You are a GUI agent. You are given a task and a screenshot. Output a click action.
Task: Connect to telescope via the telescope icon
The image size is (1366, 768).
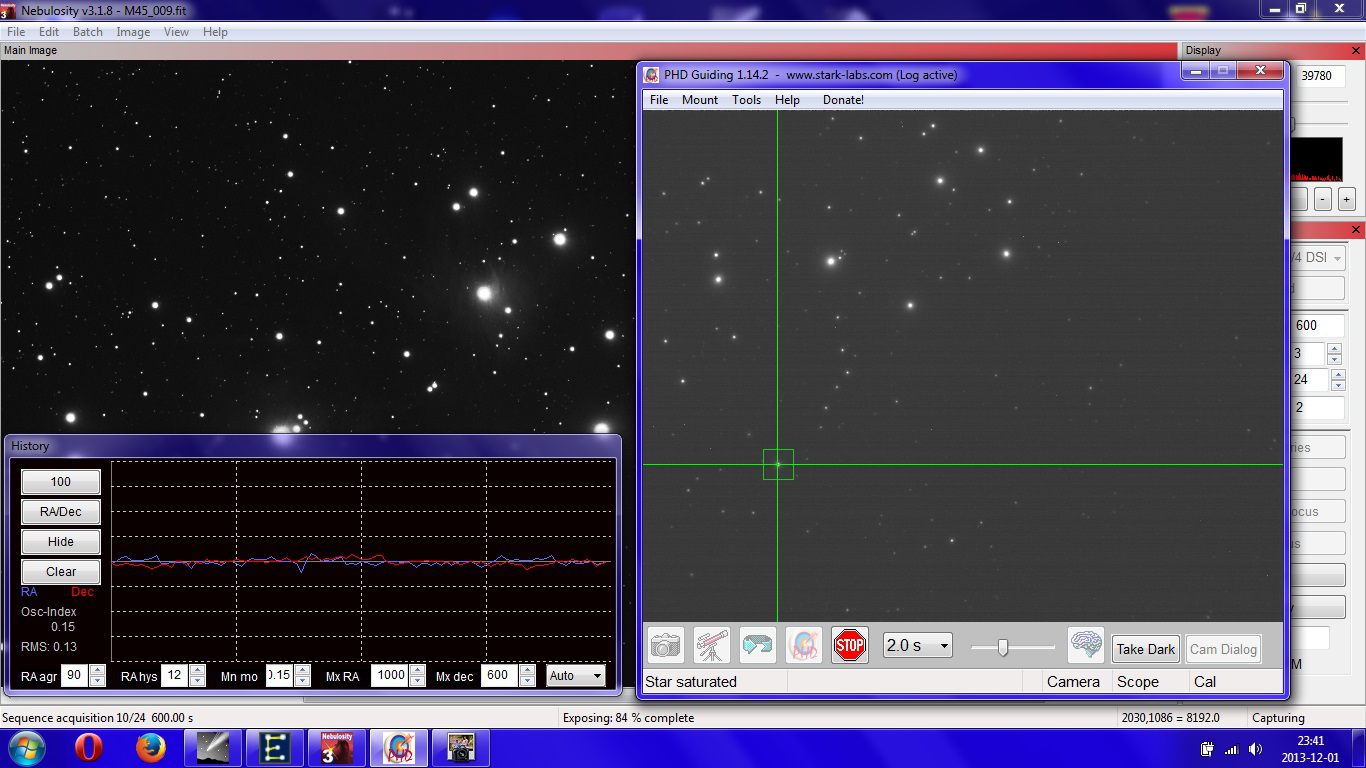click(710, 645)
